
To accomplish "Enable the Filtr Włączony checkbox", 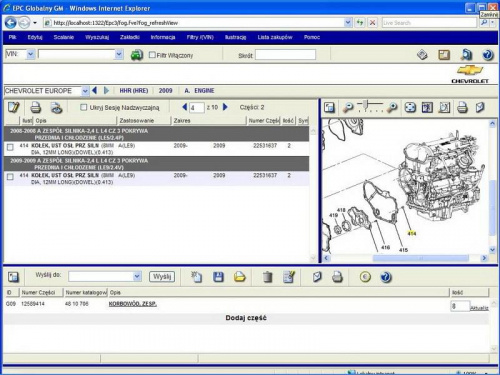I will (152, 55).
